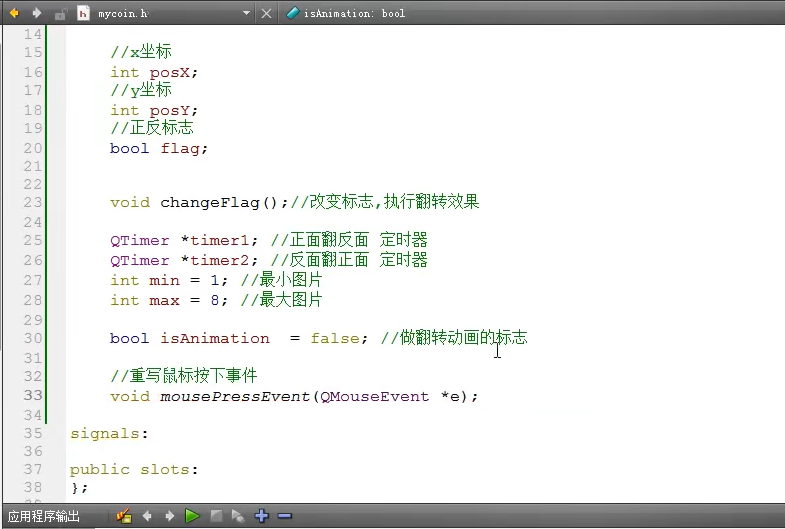Click the posY variable name

point(170,111)
